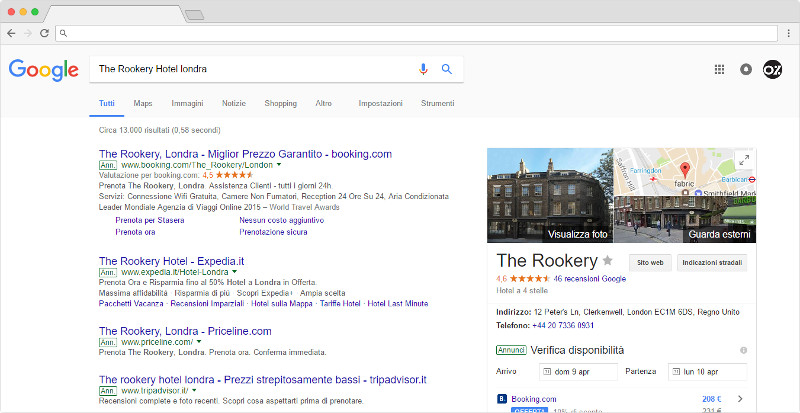800x413 pixels.
Task: Click the browser forward arrow
Action: click(28, 33)
